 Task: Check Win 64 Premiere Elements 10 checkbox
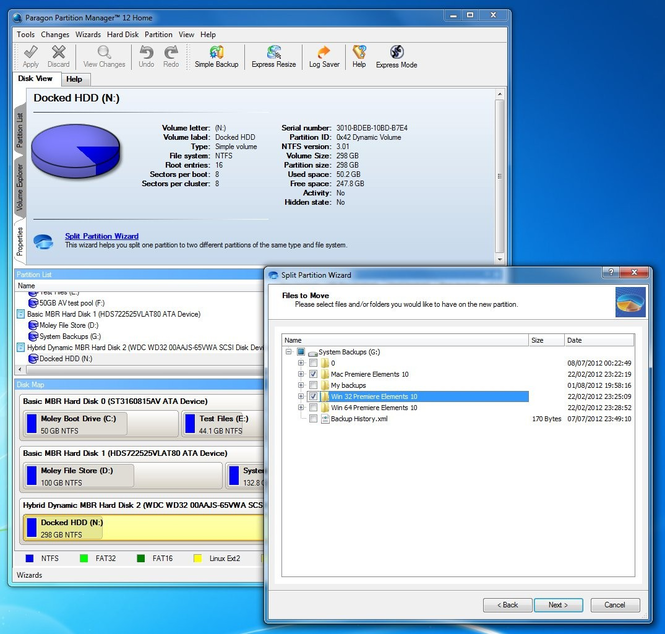313,408
